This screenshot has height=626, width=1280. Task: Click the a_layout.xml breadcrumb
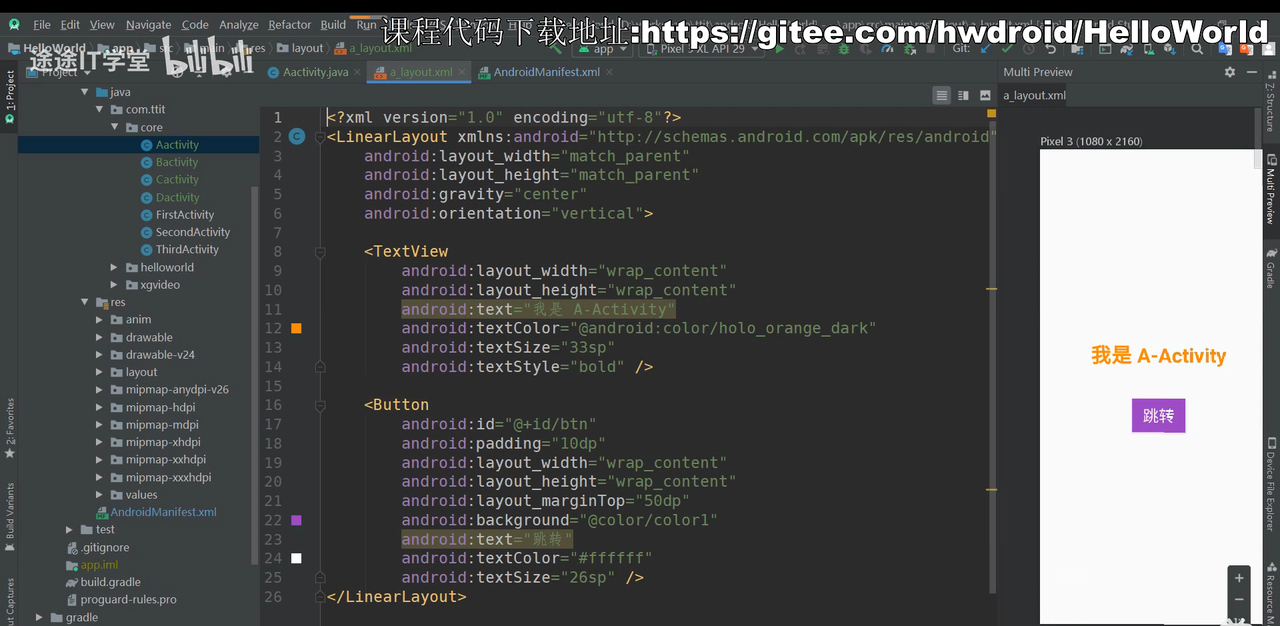coord(372,48)
